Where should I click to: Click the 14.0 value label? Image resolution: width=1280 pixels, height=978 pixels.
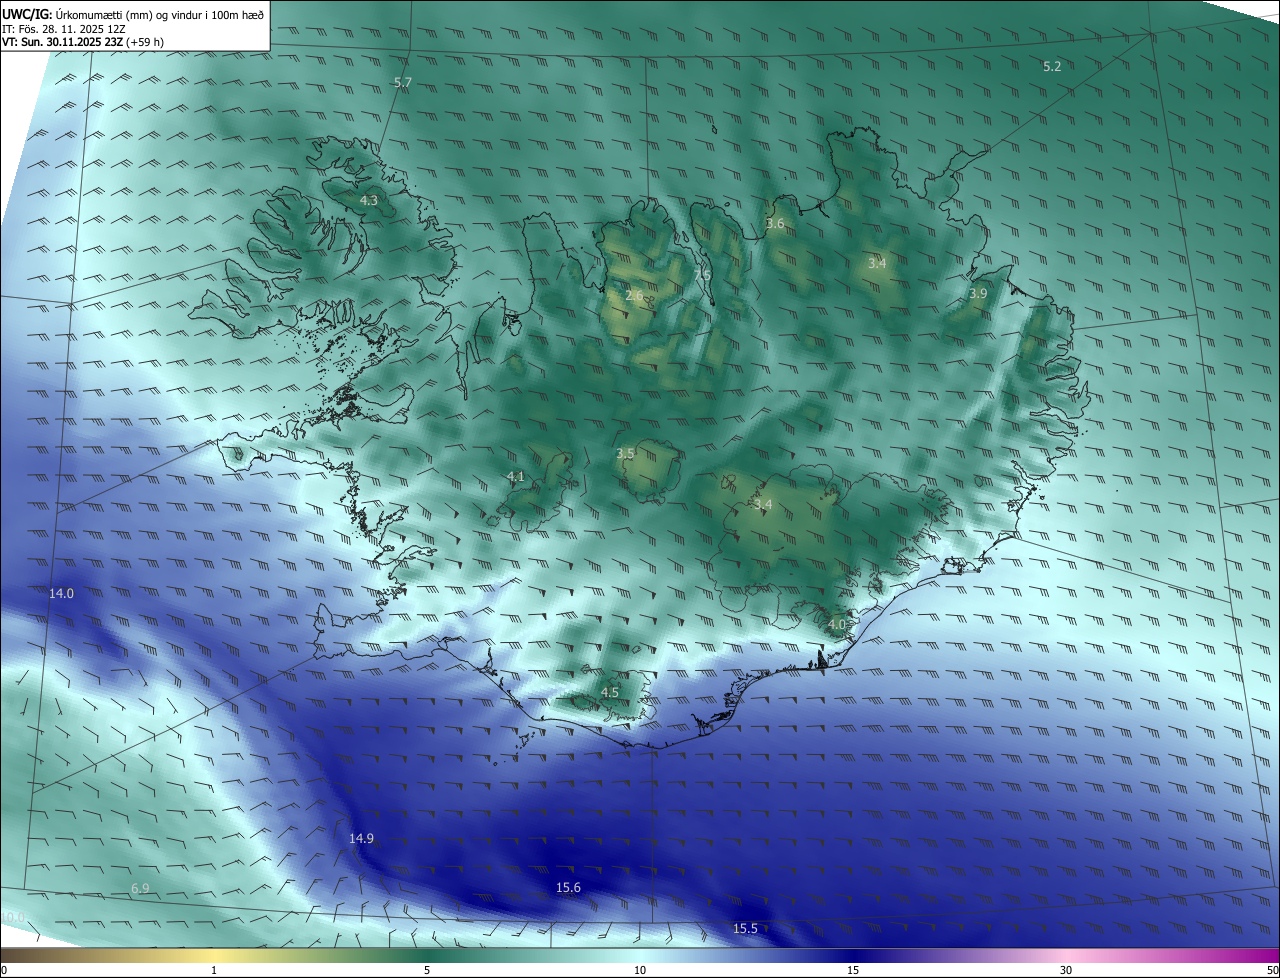(61, 593)
